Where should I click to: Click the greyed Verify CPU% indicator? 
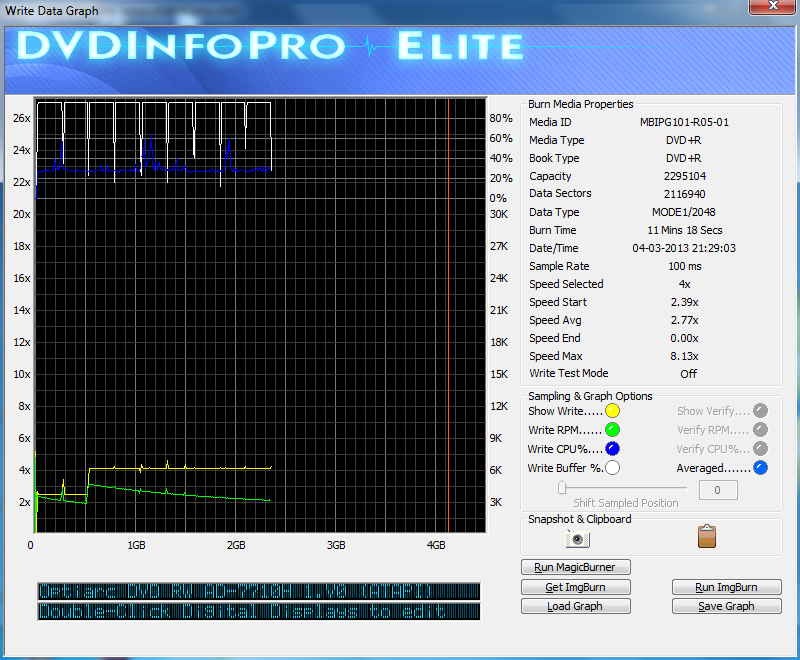coord(760,449)
